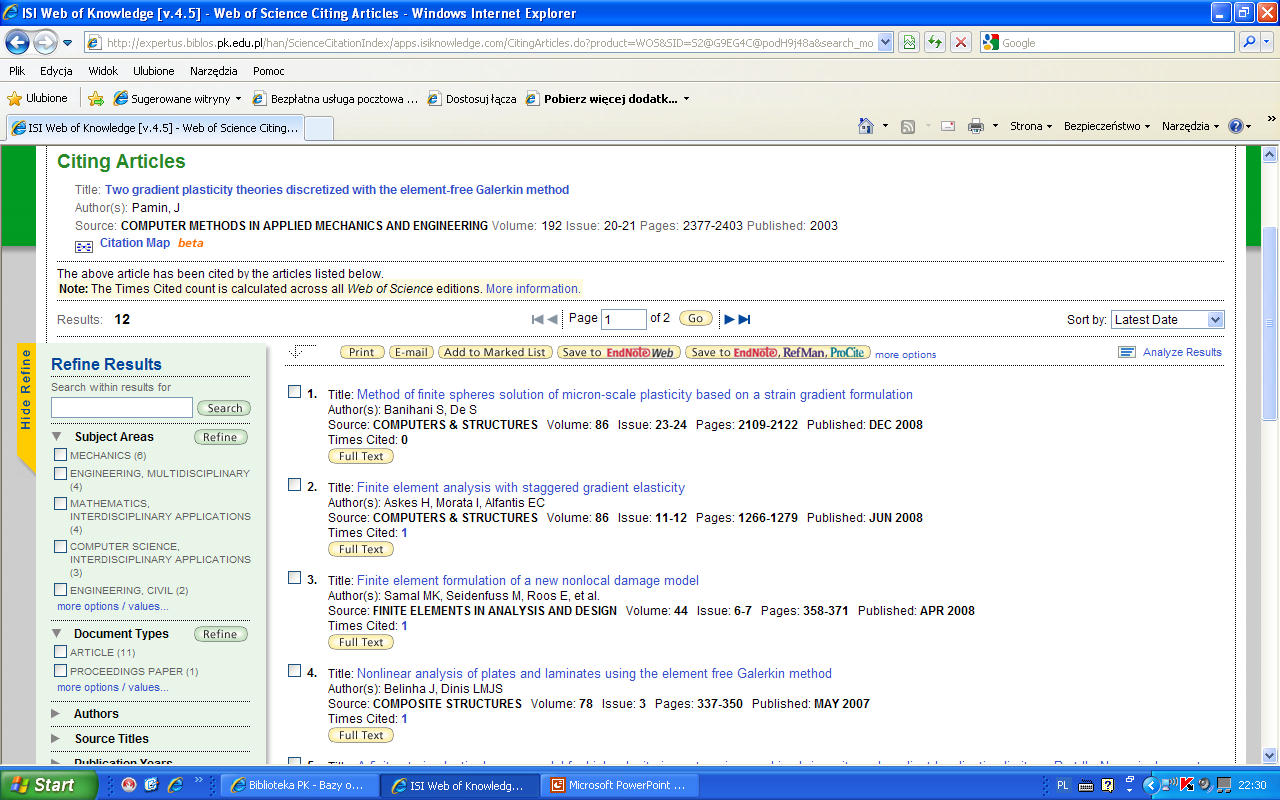Click the Go page button
Viewport: 1280px width, 800px height.
pyautogui.click(x=696, y=319)
